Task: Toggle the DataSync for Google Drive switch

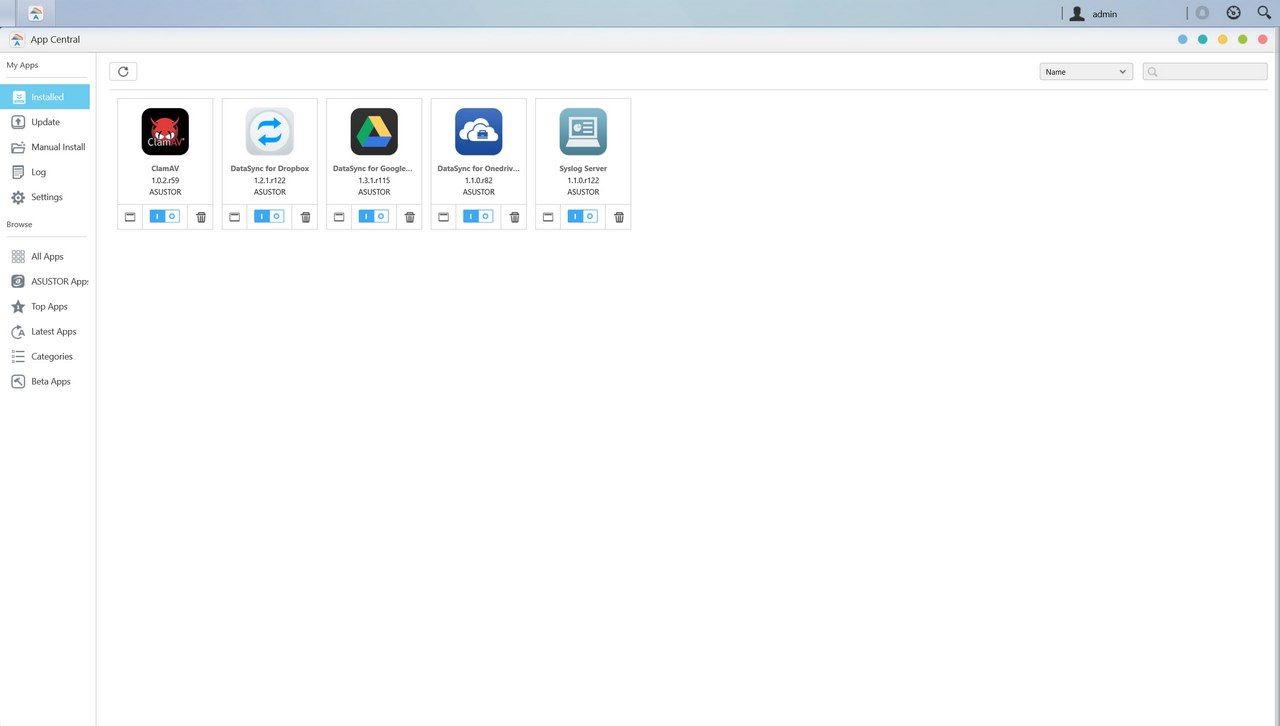Action: 374,216
